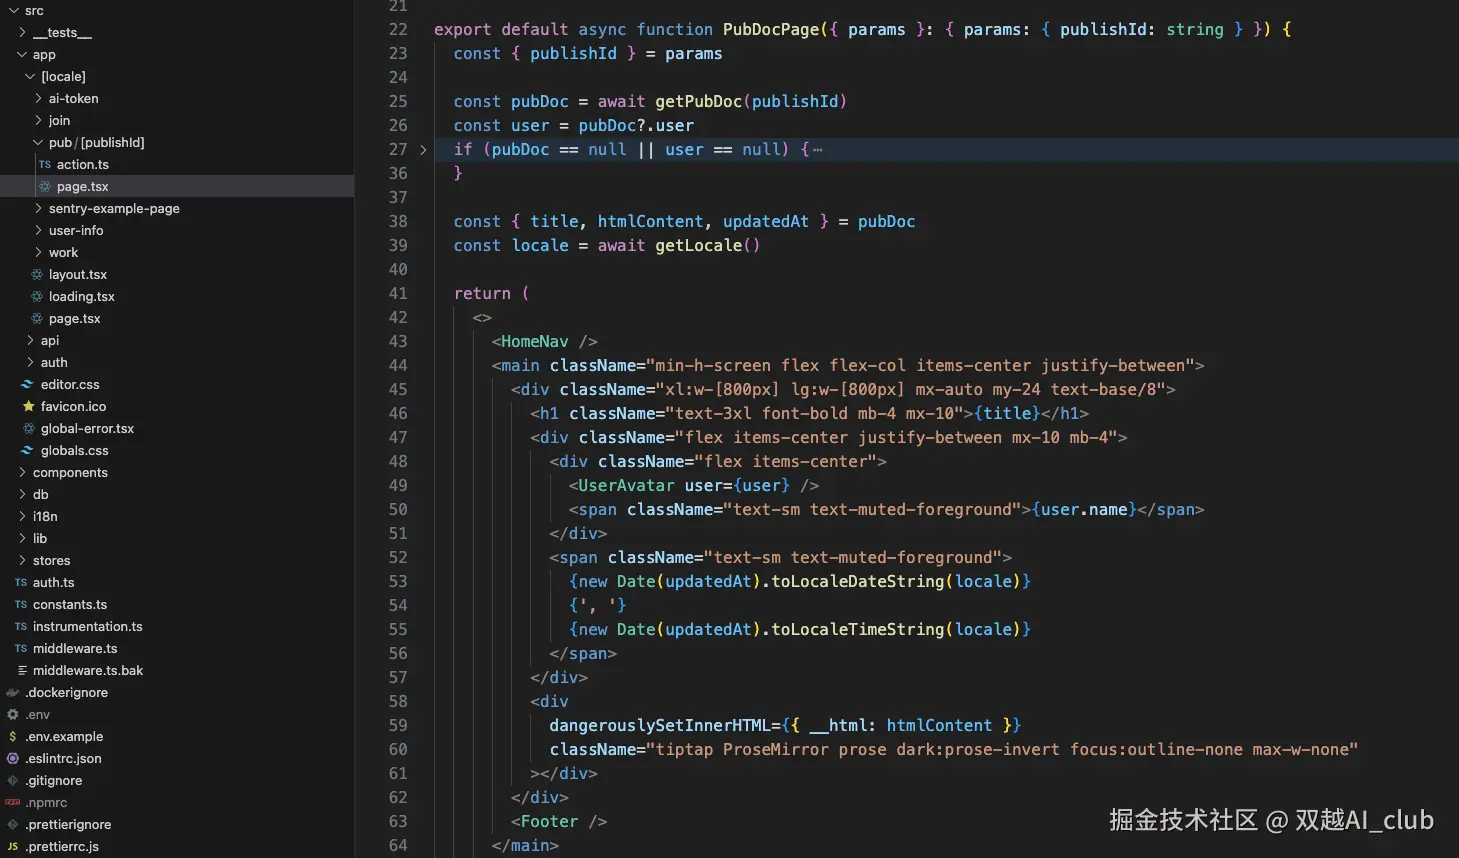Viewport: 1459px width, 858px height.
Task: Expand the folded if block at line 27
Action: click(x=423, y=150)
